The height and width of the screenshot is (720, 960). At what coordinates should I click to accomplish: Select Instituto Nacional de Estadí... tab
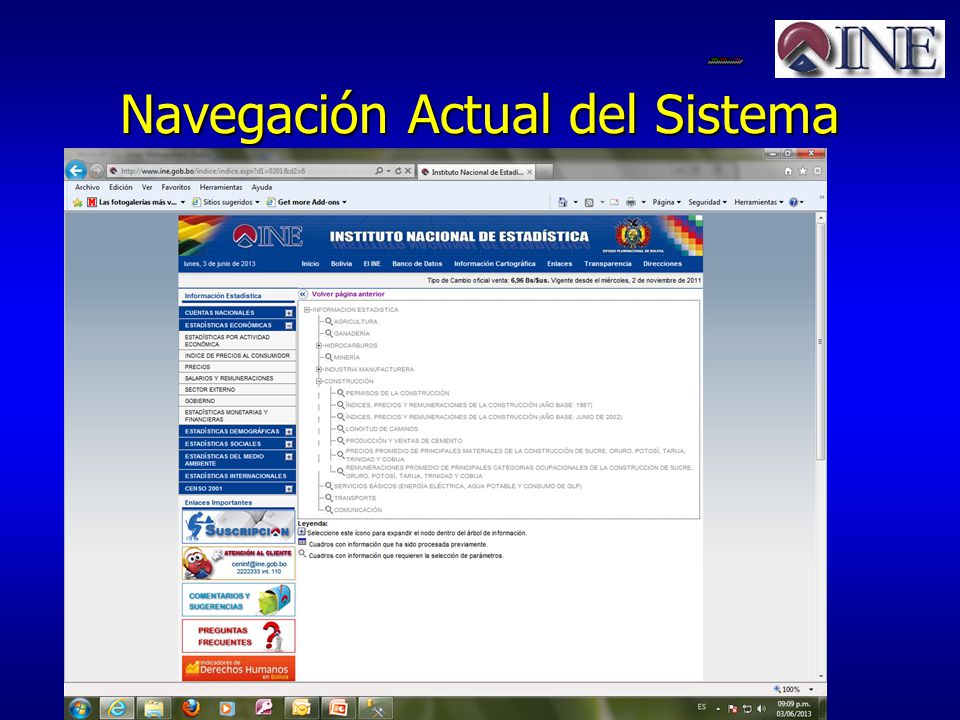[x=477, y=172]
